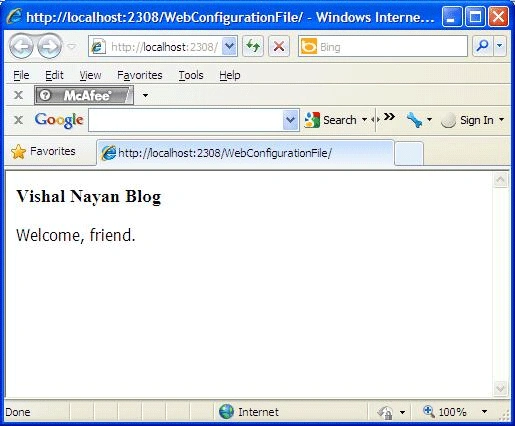Click the green Refresh arrows button

click(x=253, y=46)
